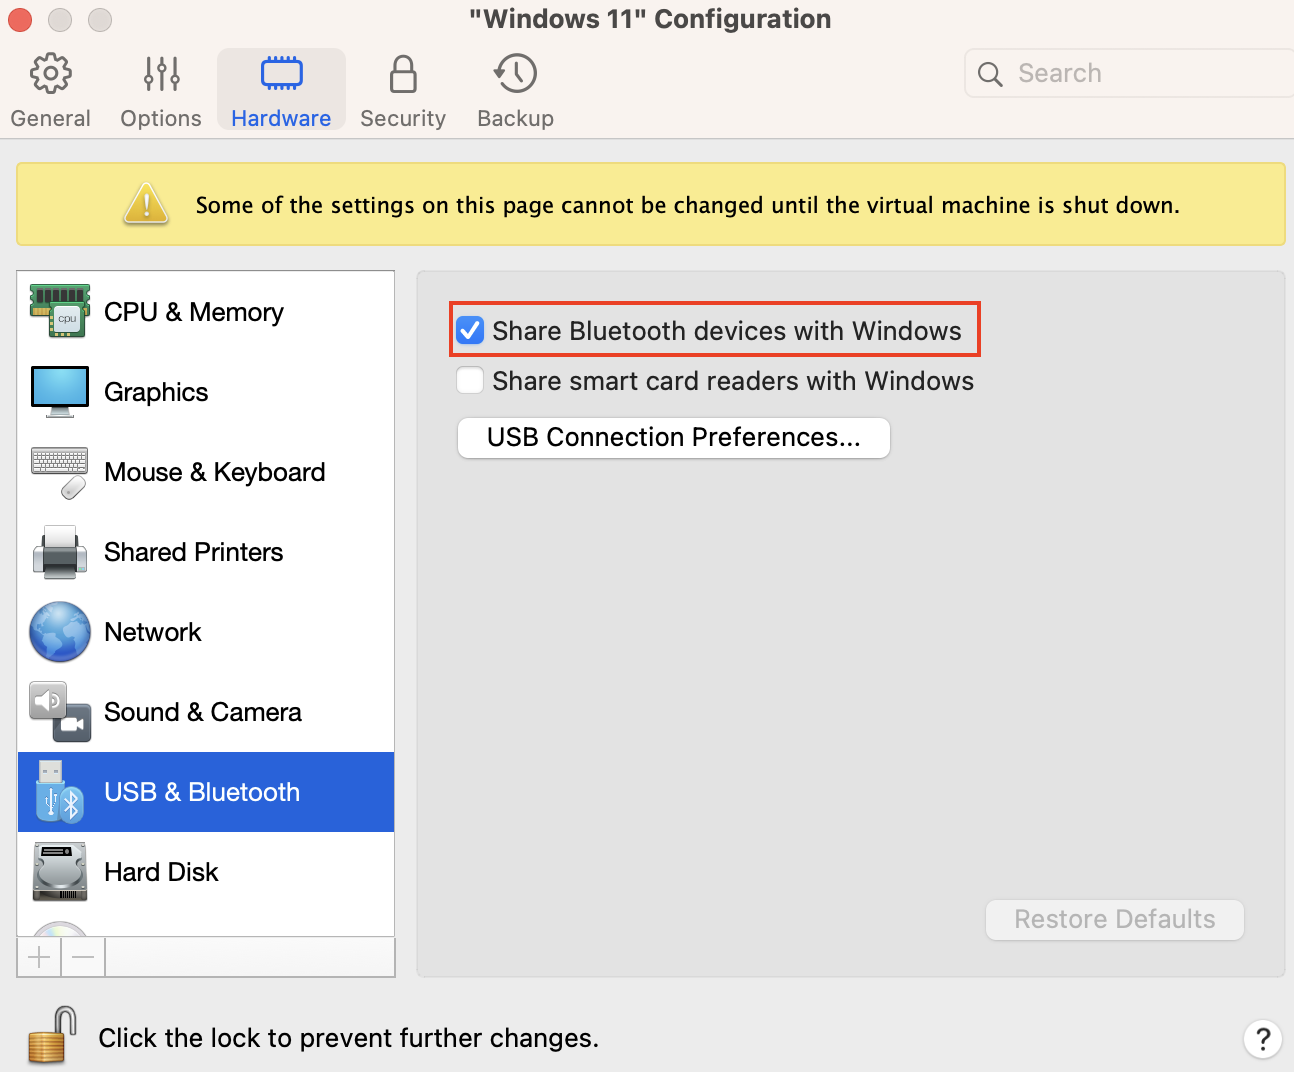
Task: Select USB & Bluetooth in the sidebar
Action: [x=206, y=792]
